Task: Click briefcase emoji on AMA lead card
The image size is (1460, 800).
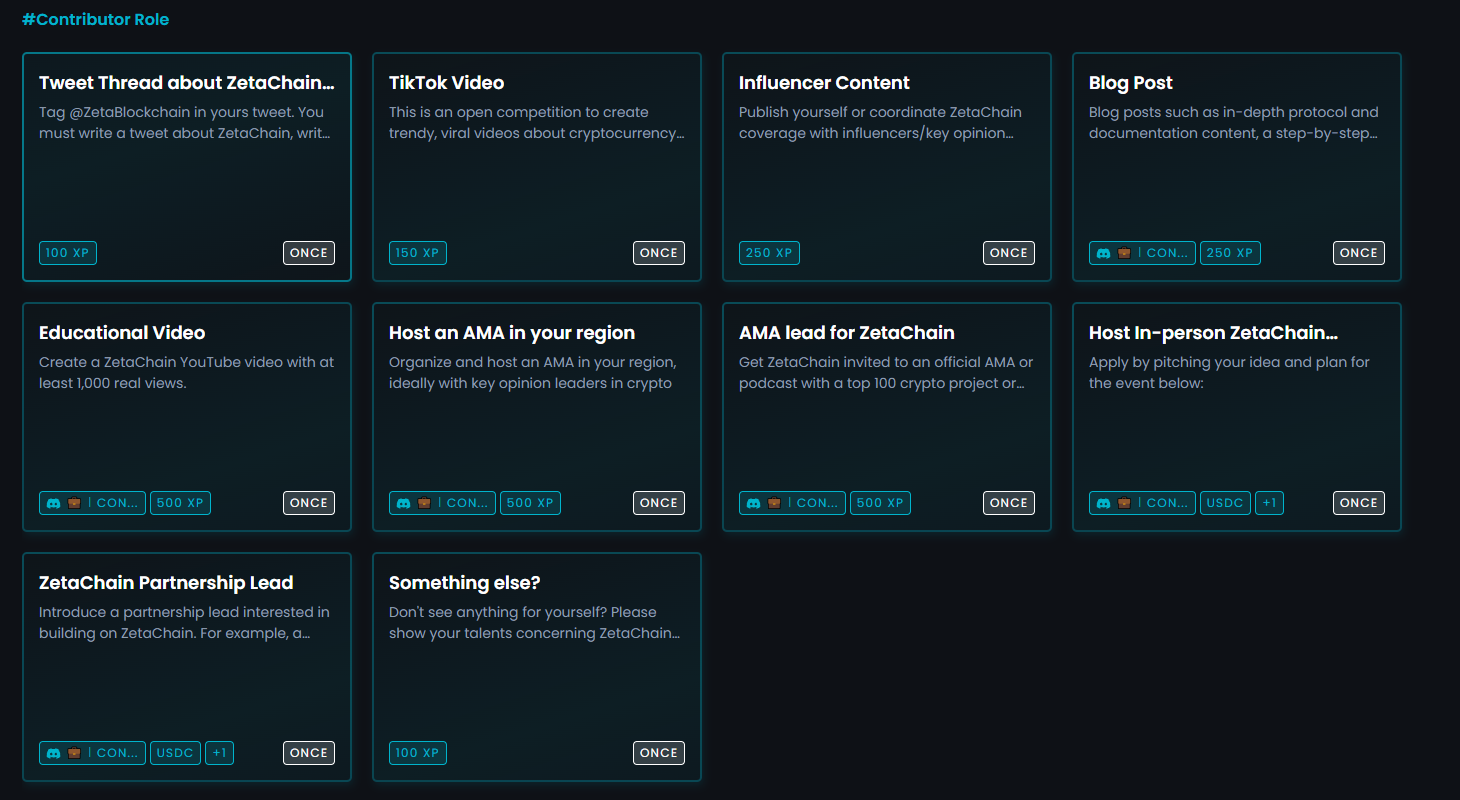Action: coord(774,503)
